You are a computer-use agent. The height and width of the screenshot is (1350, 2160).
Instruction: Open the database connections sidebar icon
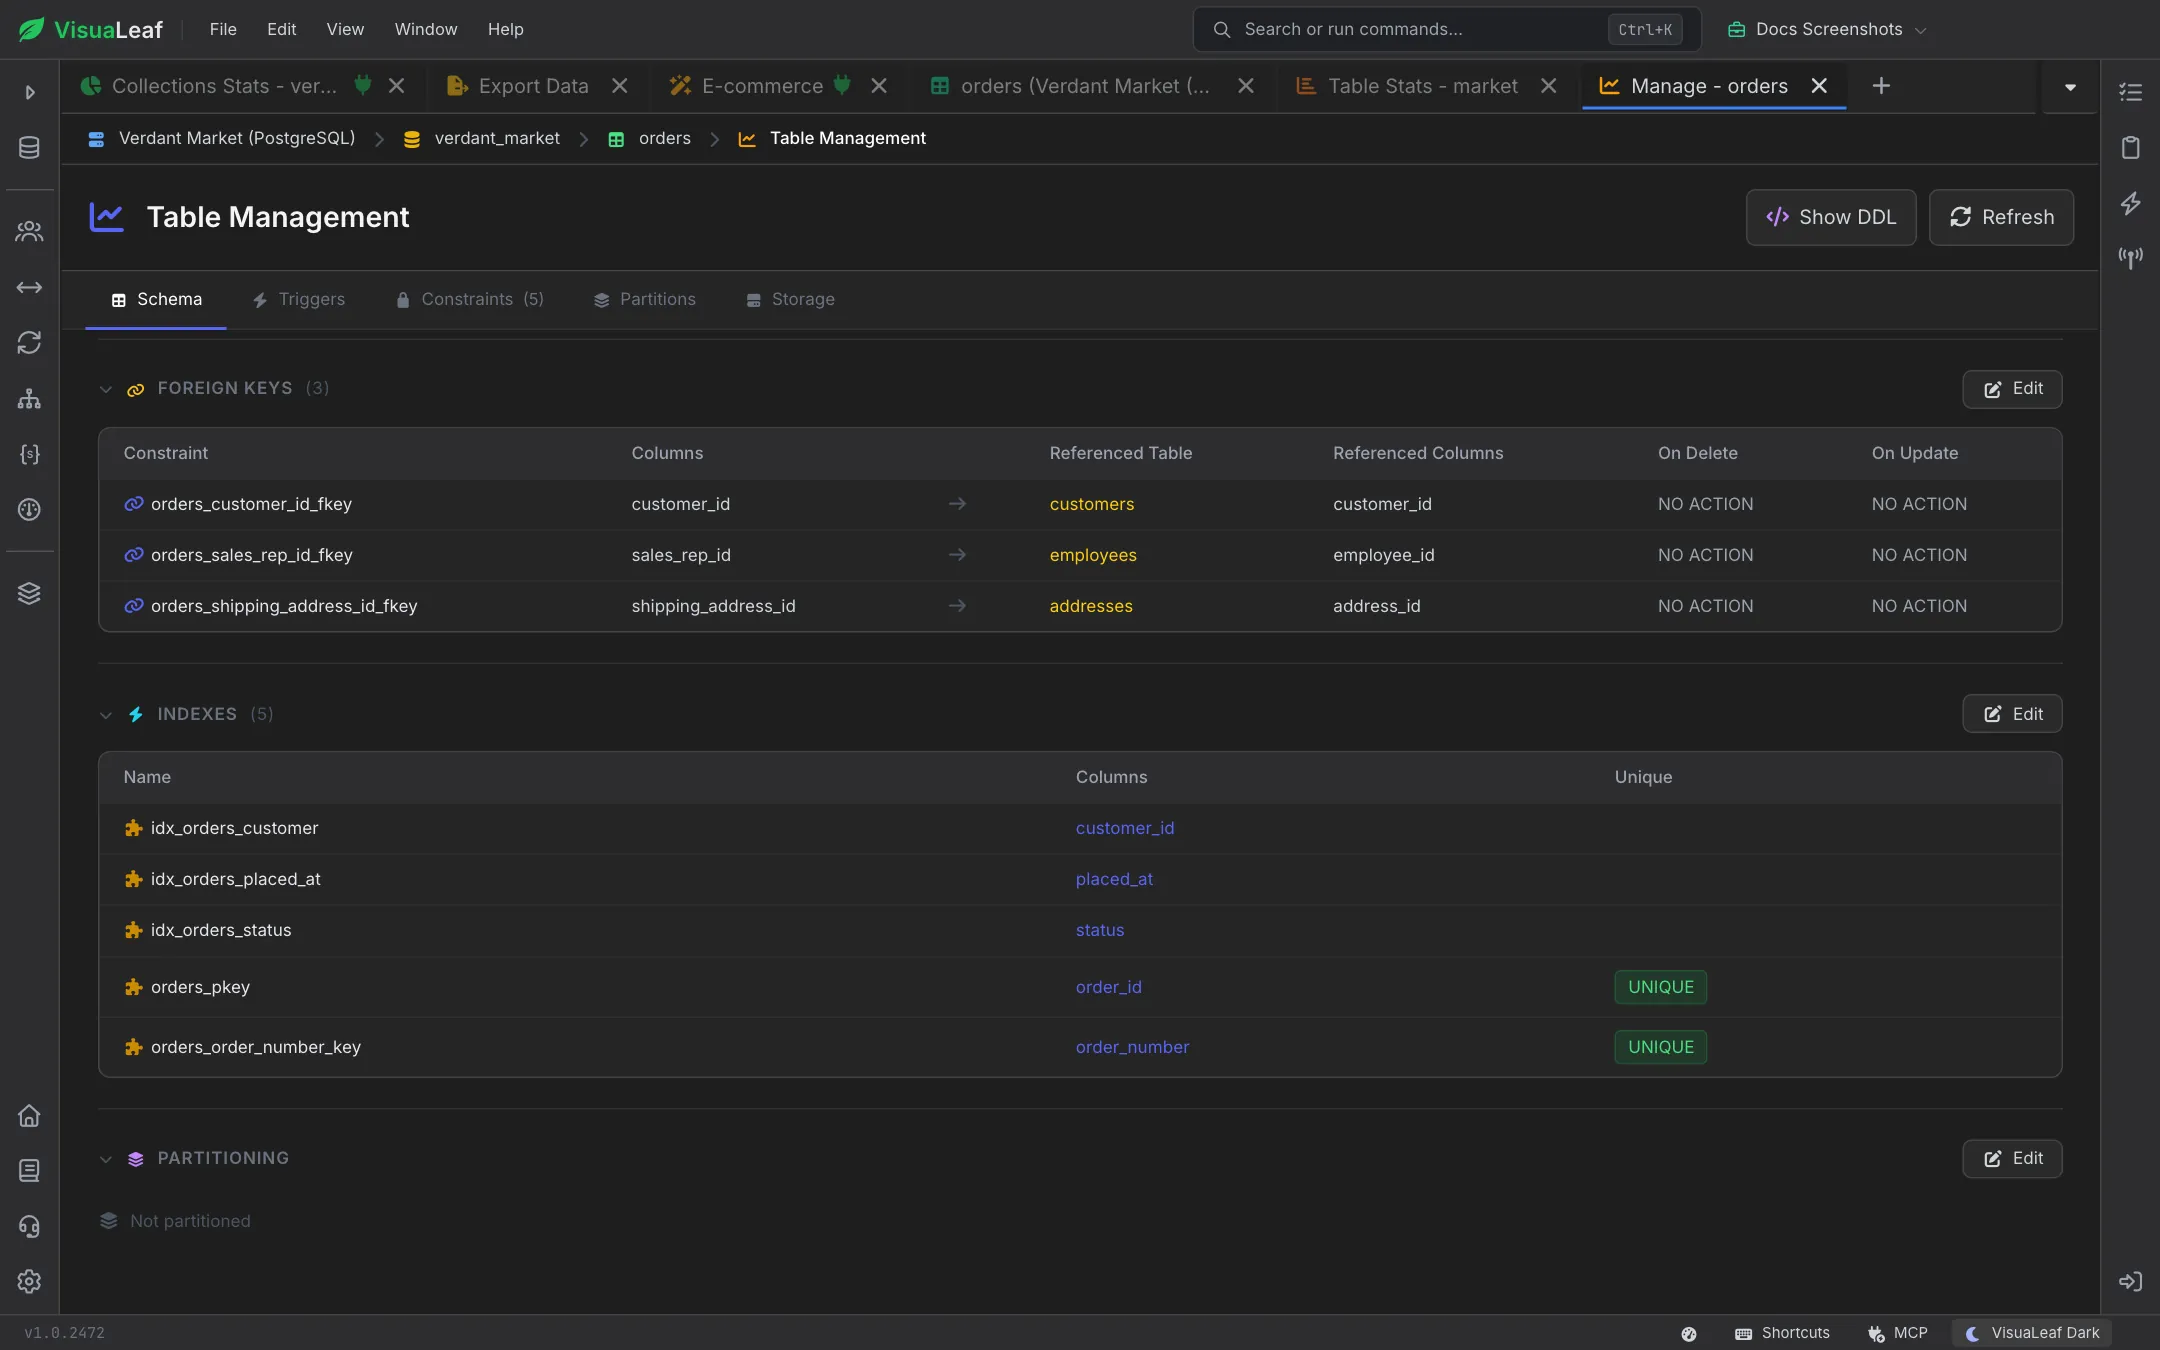pos(29,148)
